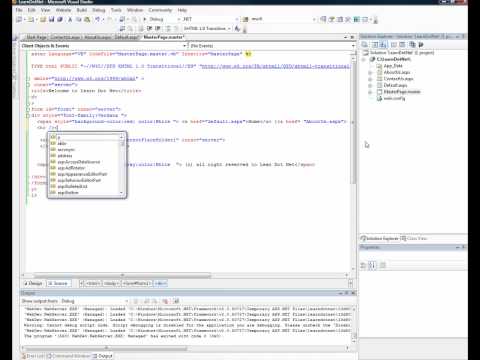Click the <html> tag navigator button
Screen dimensions: 480x360
coord(93,283)
